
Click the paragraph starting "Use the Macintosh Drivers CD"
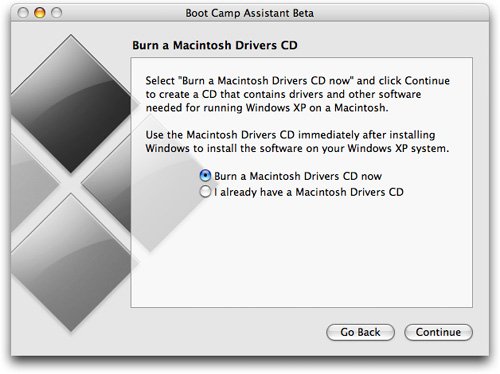297,141
